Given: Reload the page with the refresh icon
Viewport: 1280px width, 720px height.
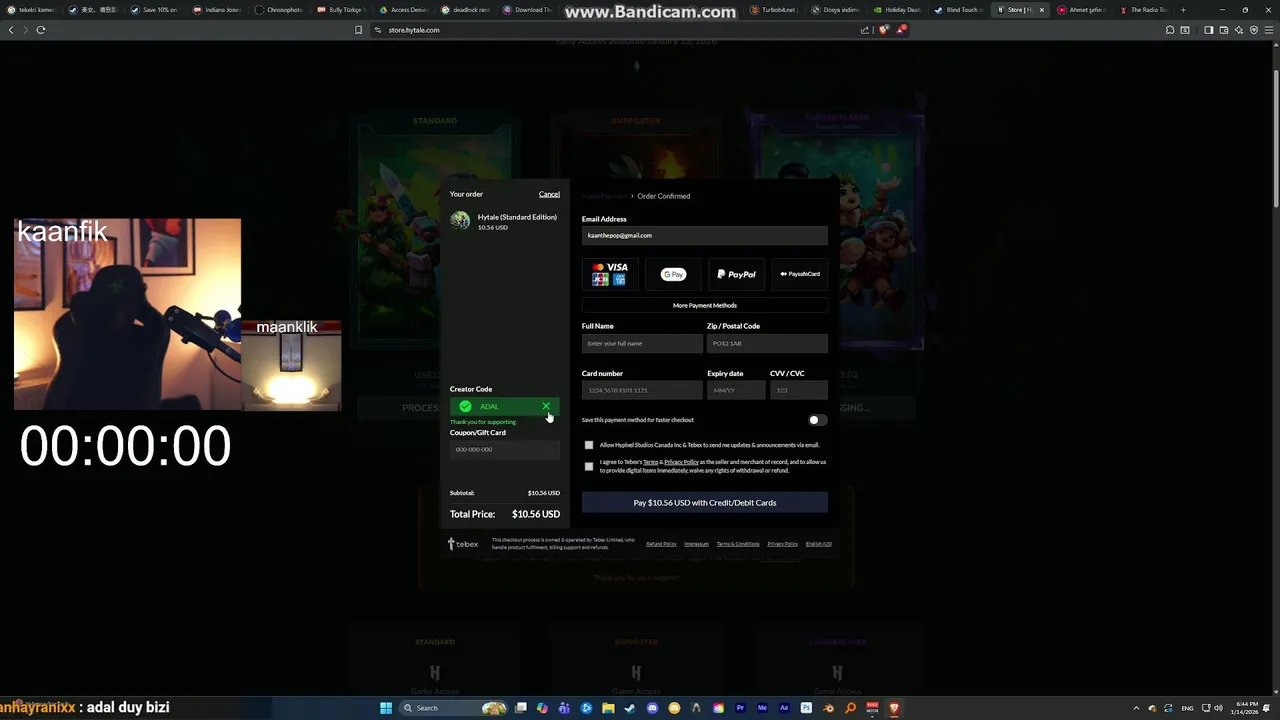Looking at the screenshot, I should 41,30.
